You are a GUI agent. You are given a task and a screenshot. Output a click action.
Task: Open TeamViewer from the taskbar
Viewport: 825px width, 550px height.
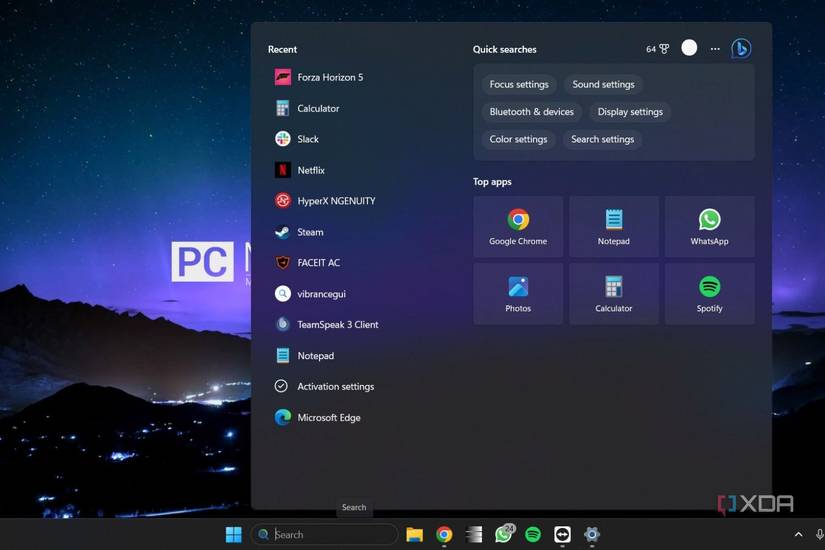coord(562,534)
